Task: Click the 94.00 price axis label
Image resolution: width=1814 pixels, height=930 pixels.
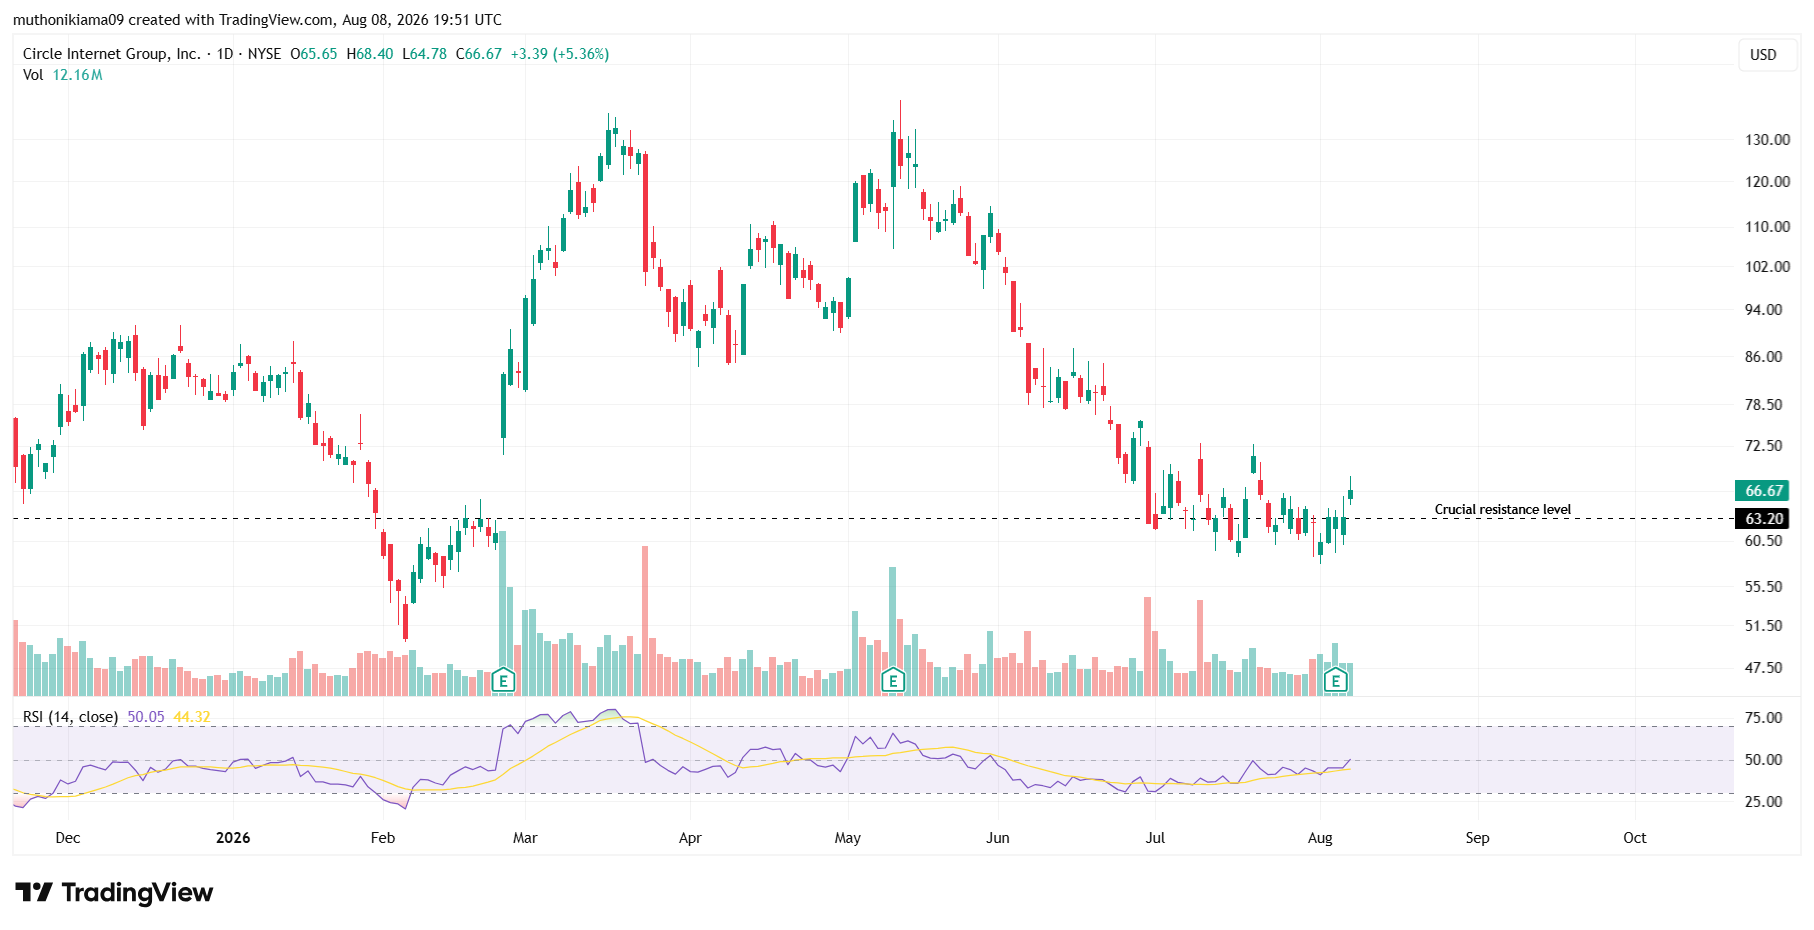Action: pos(1764,309)
